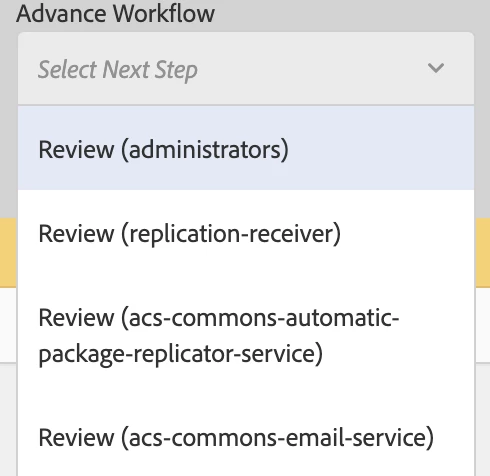Image resolution: width=490 pixels, height=476 pixels.
Task: Click the Advance Workflow label
Action: 115,14
